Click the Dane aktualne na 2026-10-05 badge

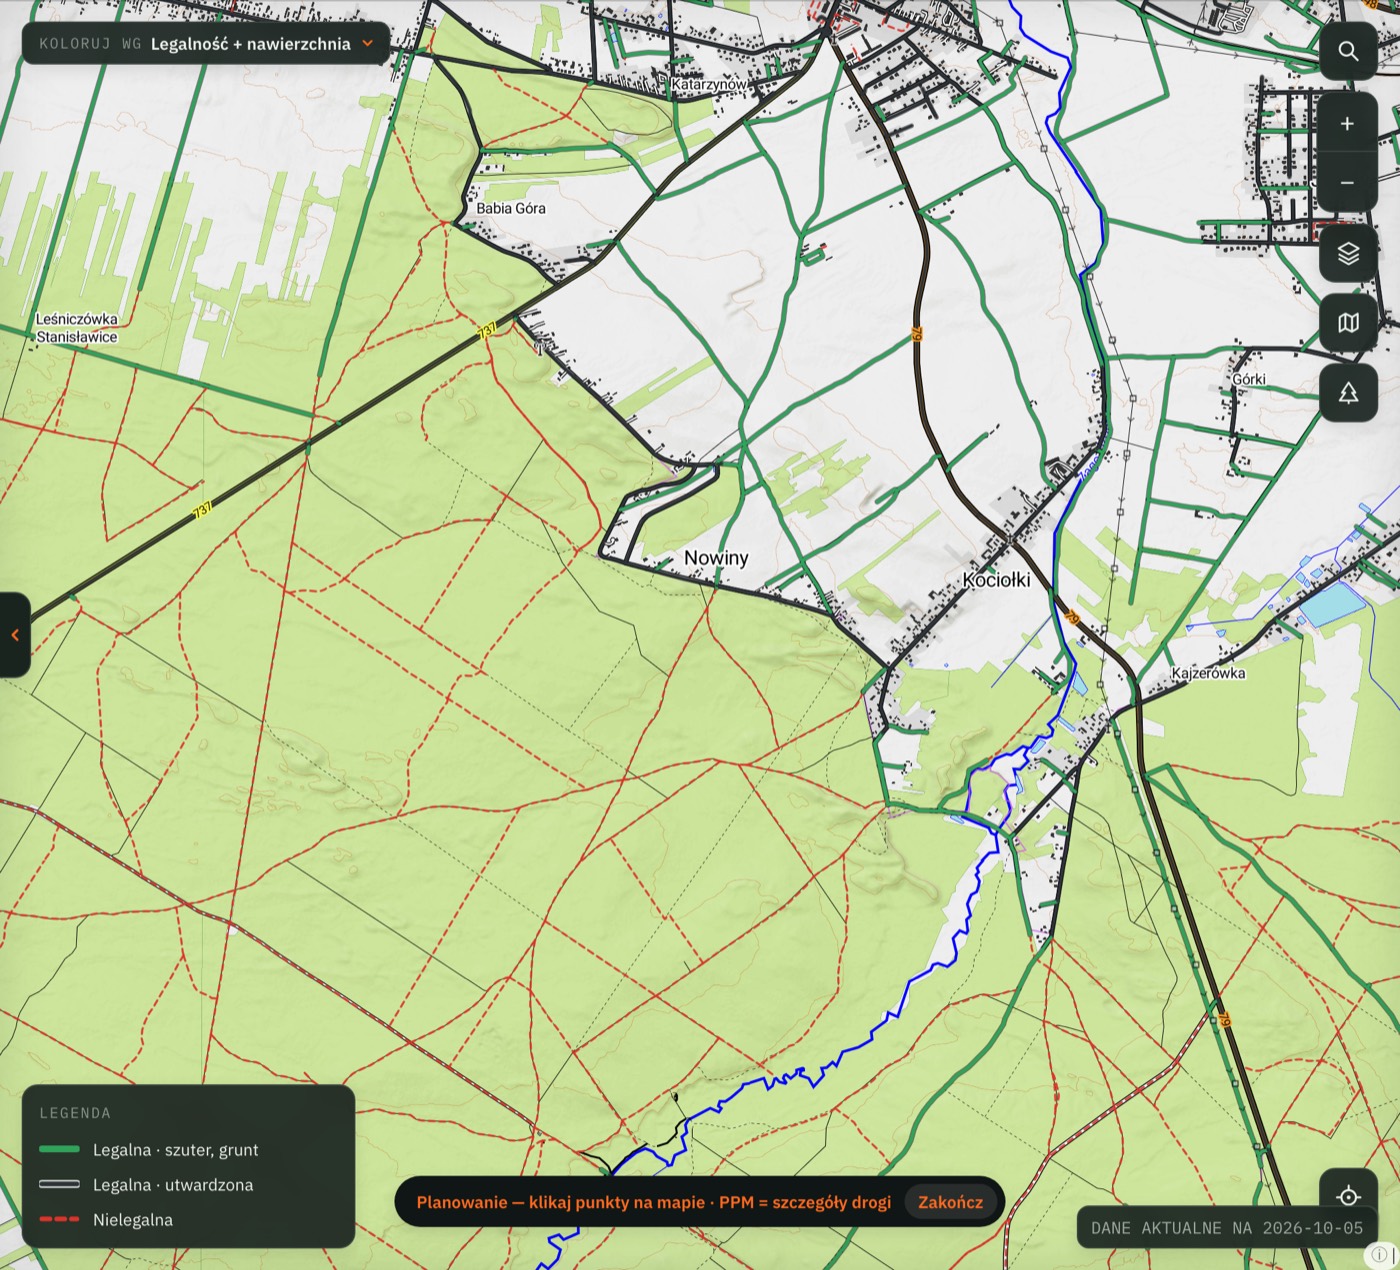click(1227, 1228)
